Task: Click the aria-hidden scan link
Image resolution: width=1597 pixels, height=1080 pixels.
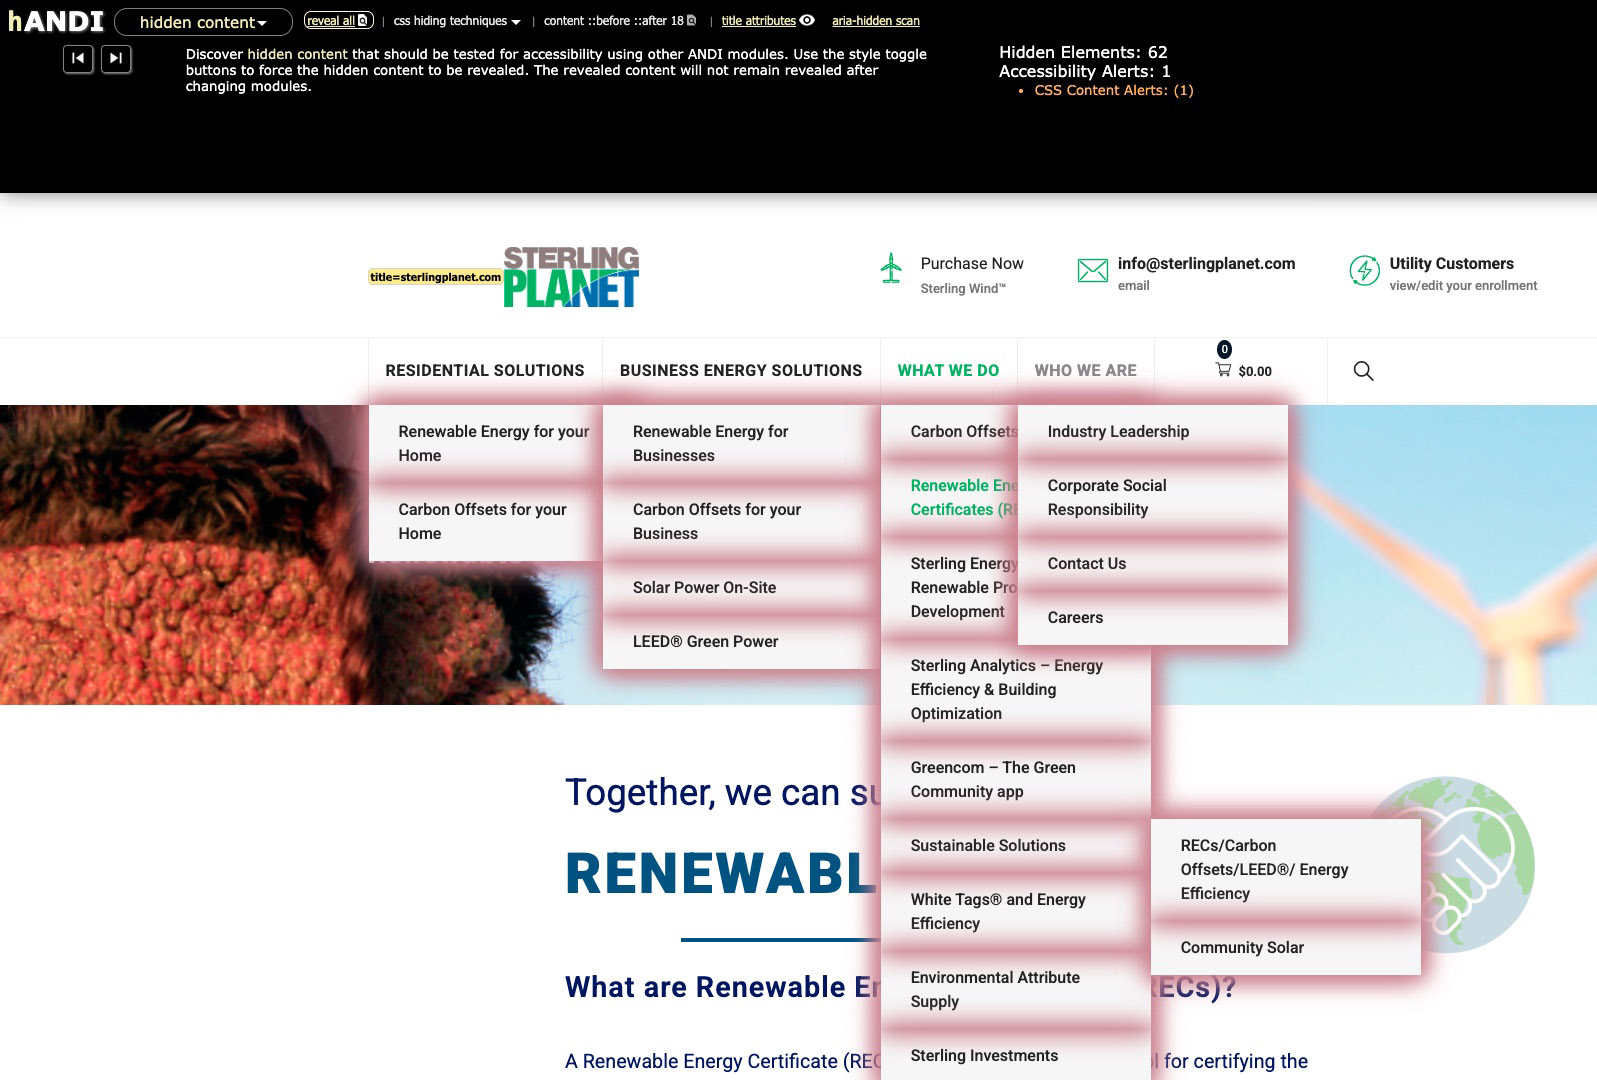Action: coord(875,21)
